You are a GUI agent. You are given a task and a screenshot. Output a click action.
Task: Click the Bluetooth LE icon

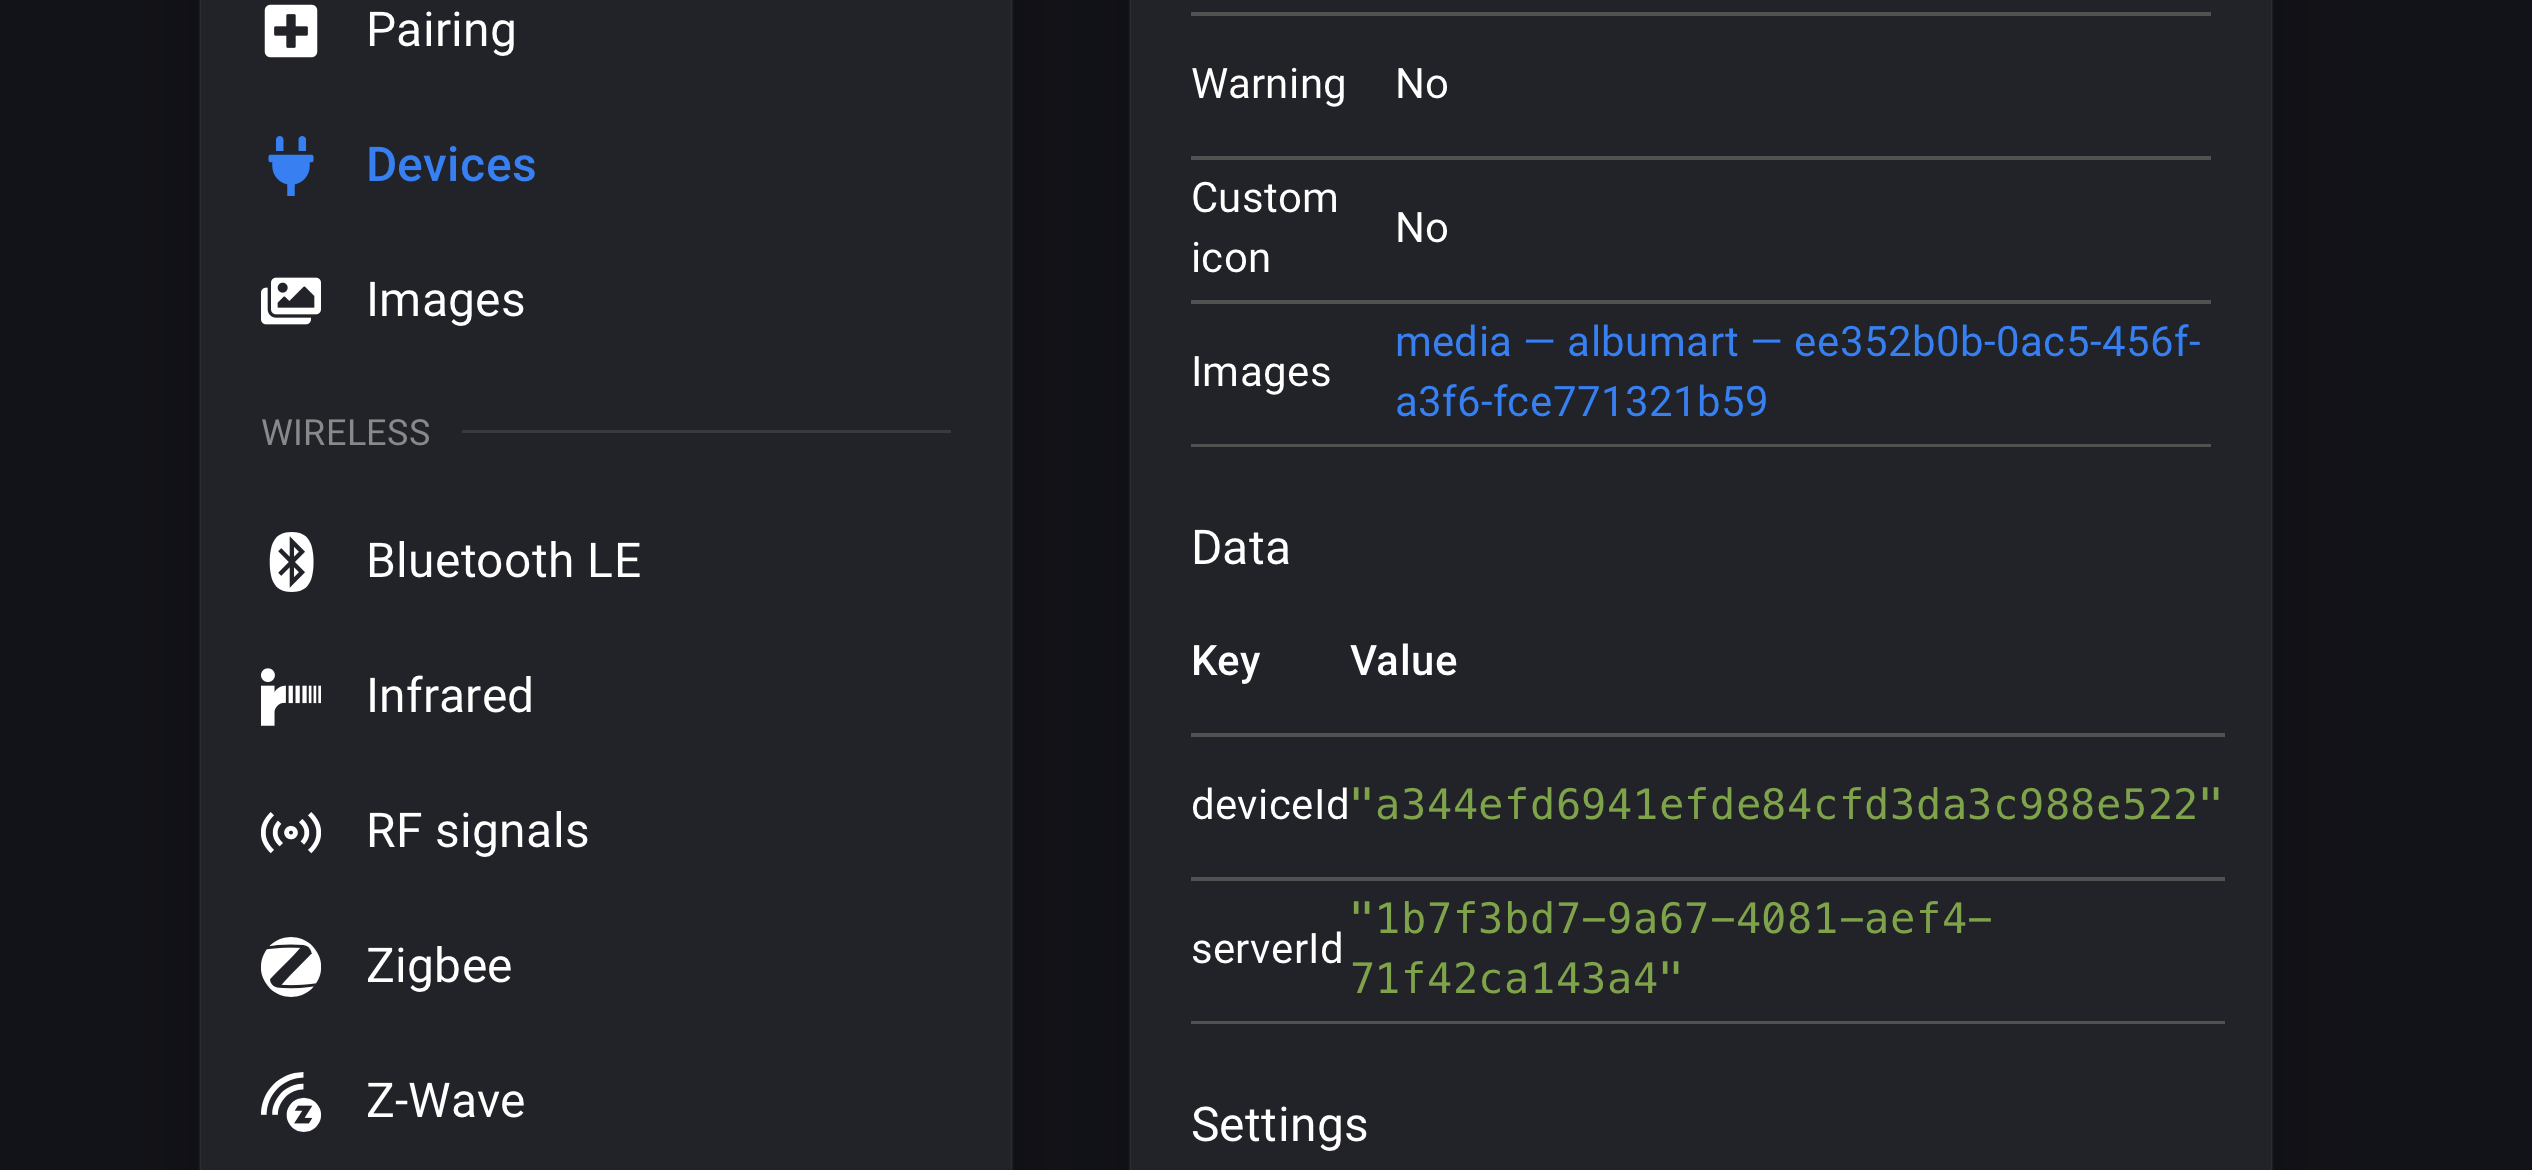coord(290,561)
